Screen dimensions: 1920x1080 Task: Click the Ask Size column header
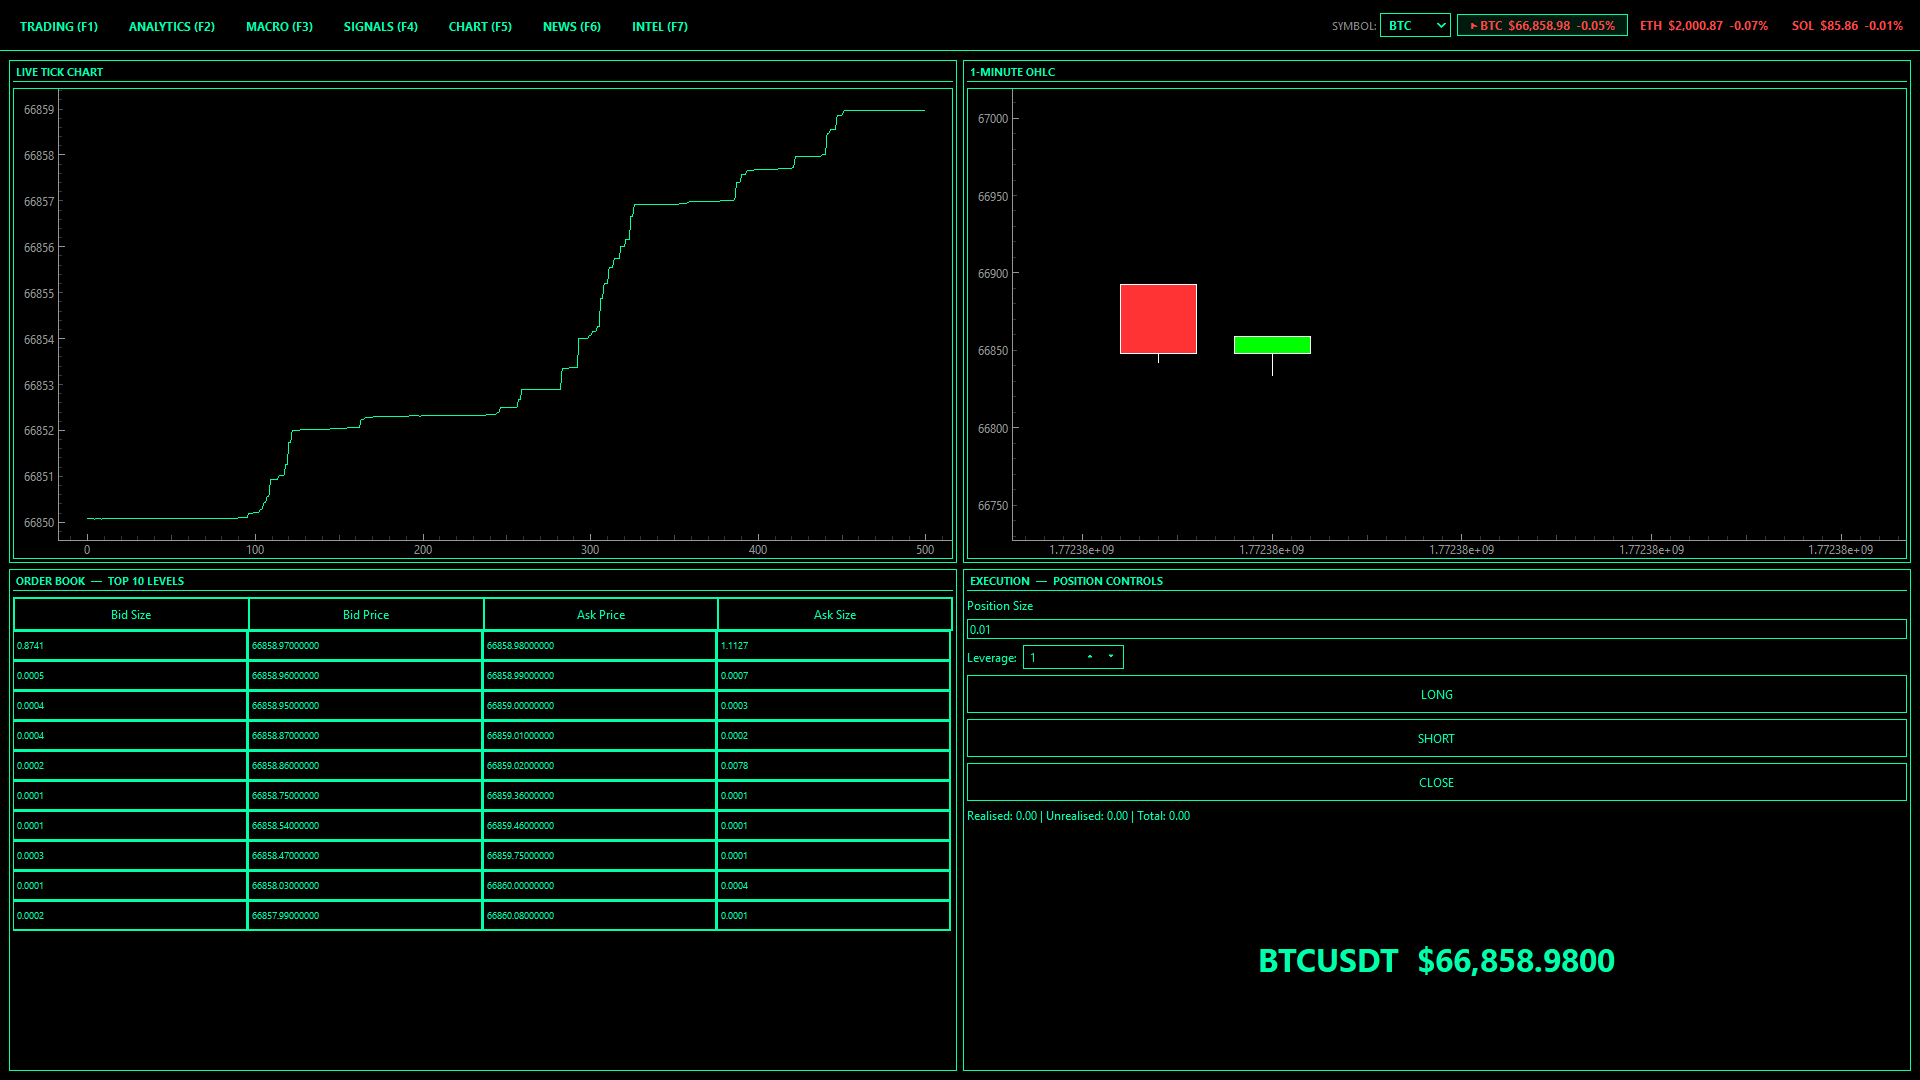834,615
